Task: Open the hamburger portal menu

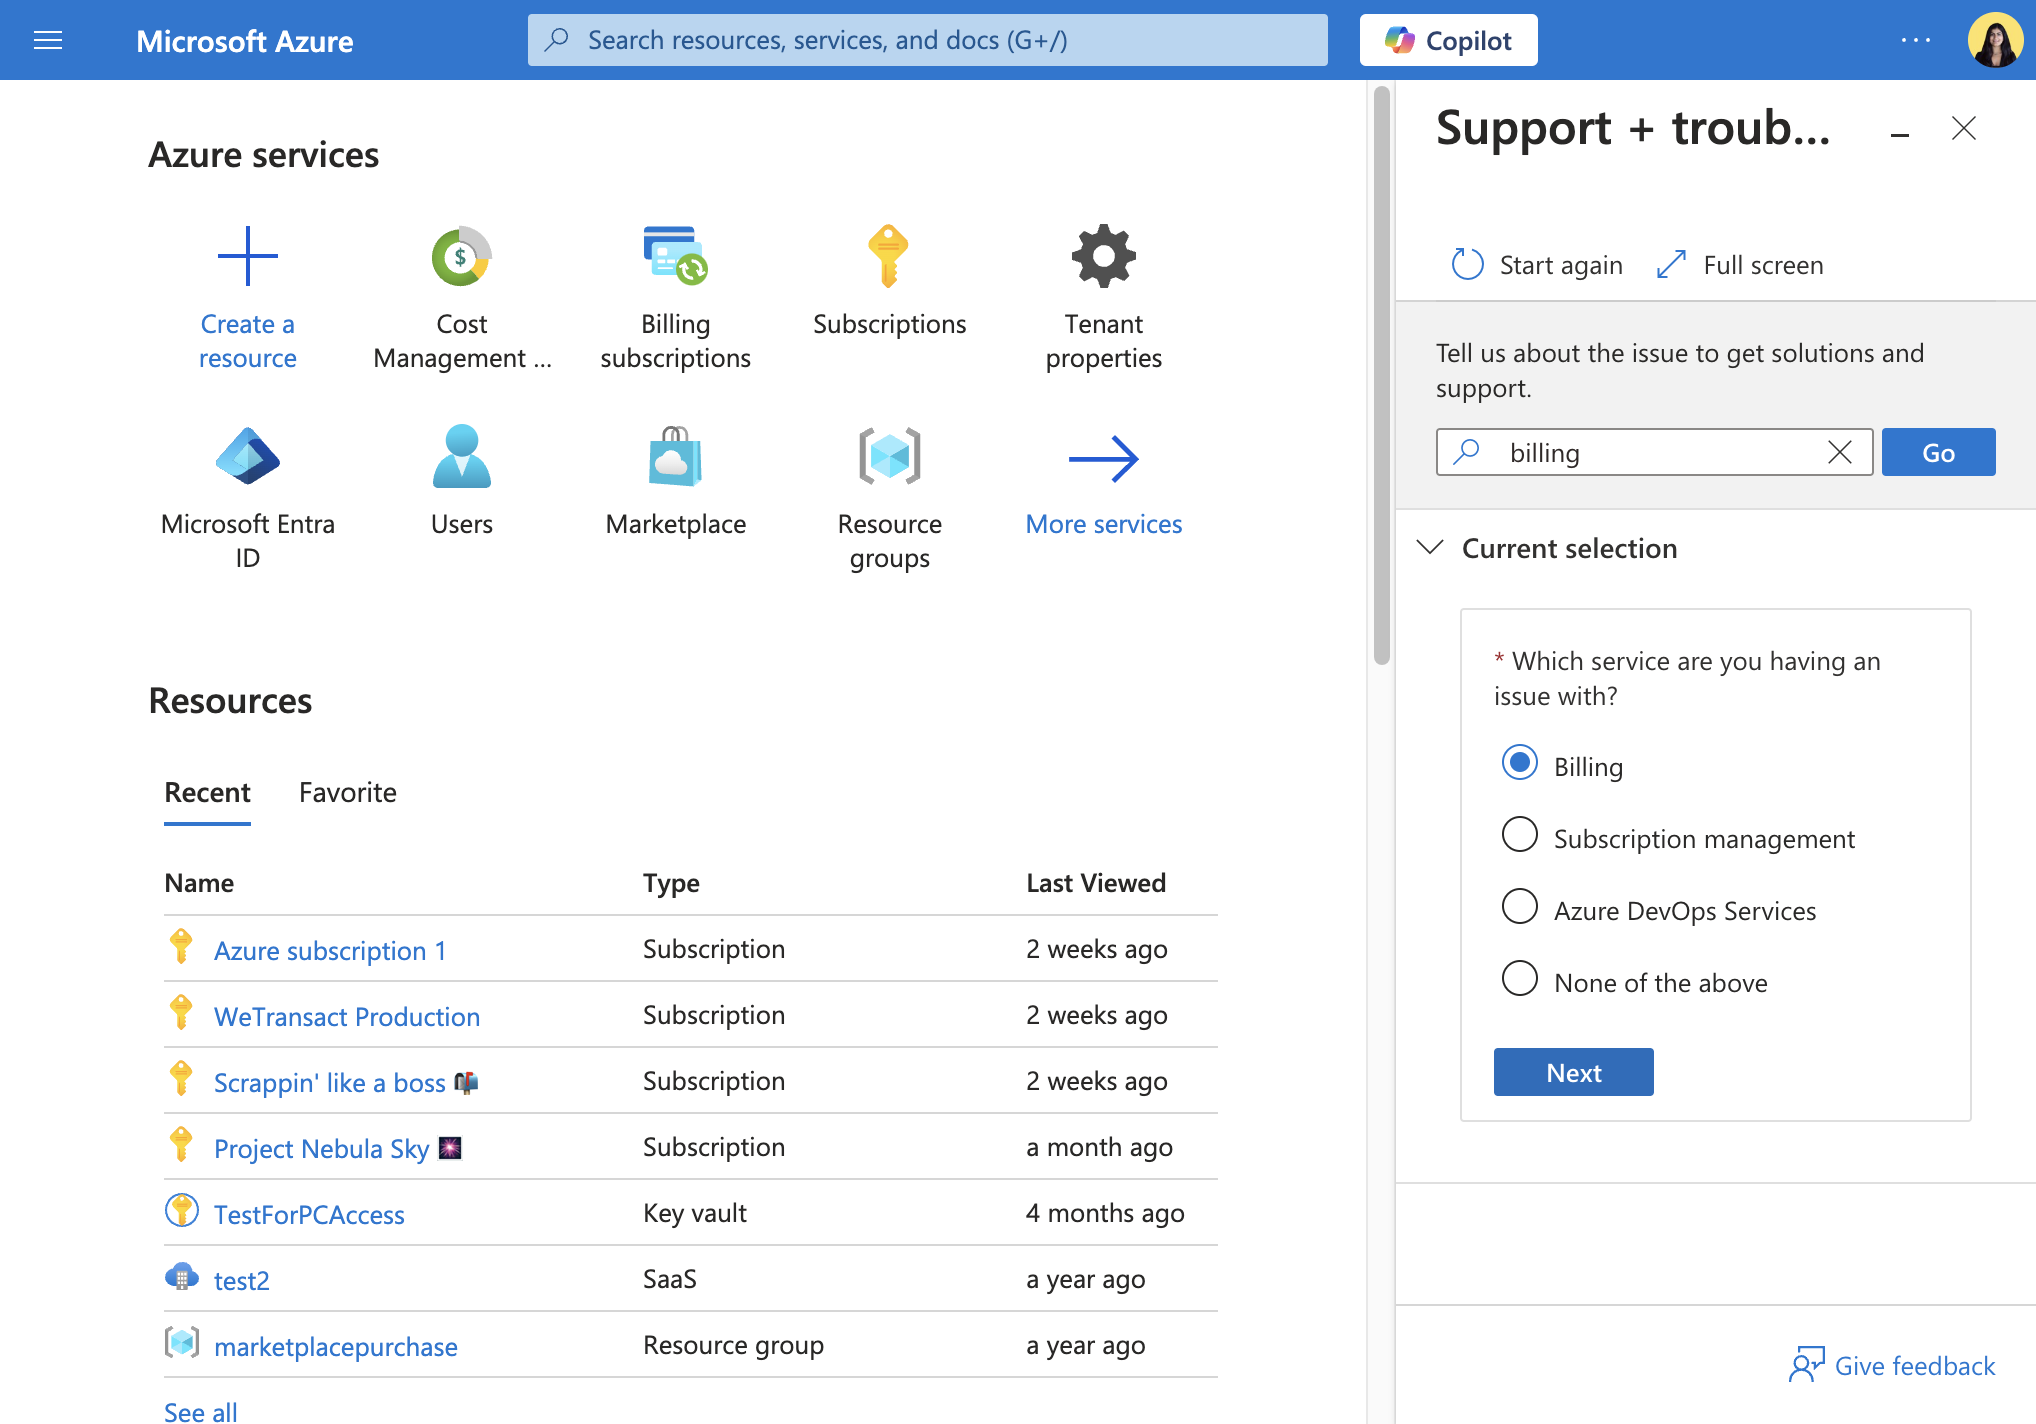Action: (48, 40)
